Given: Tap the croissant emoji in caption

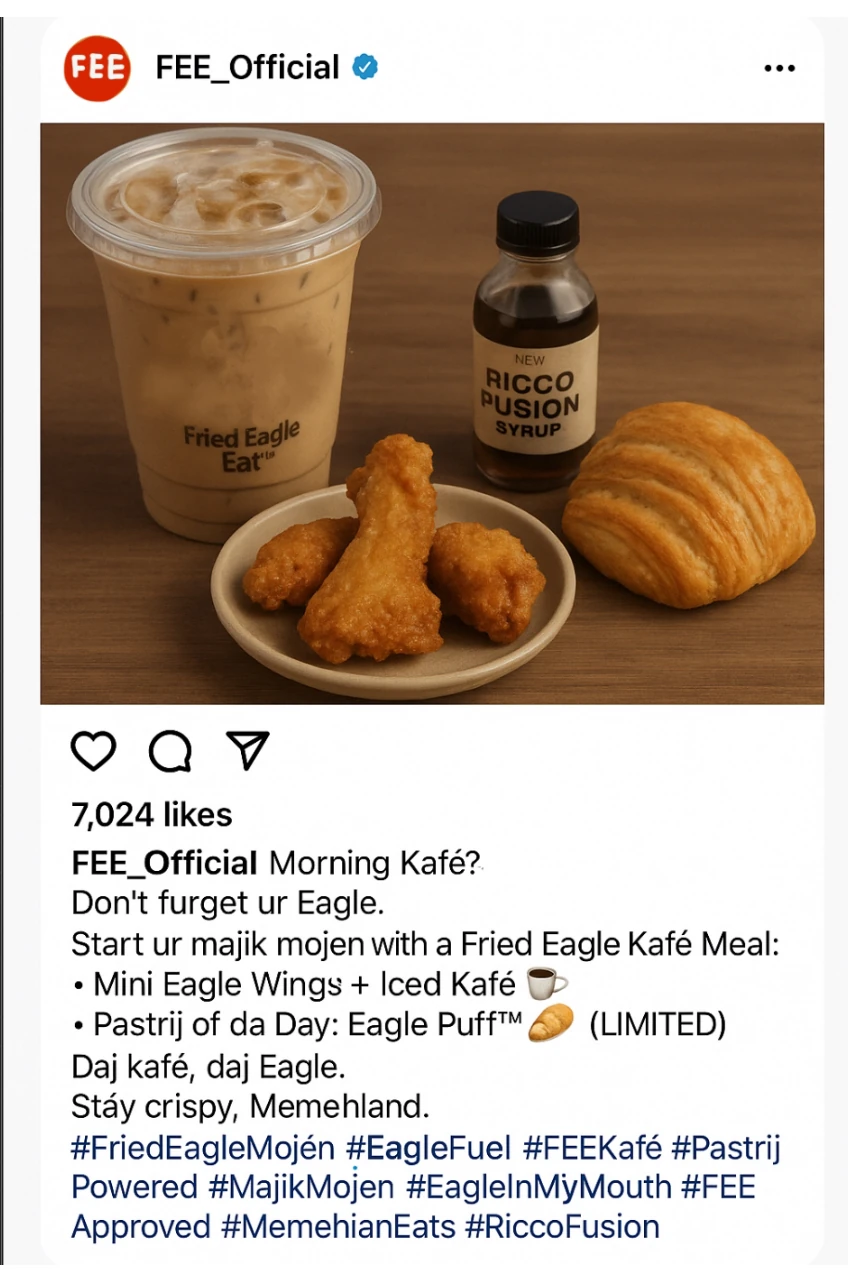Looking at the screenshot, I should 551,1024.
